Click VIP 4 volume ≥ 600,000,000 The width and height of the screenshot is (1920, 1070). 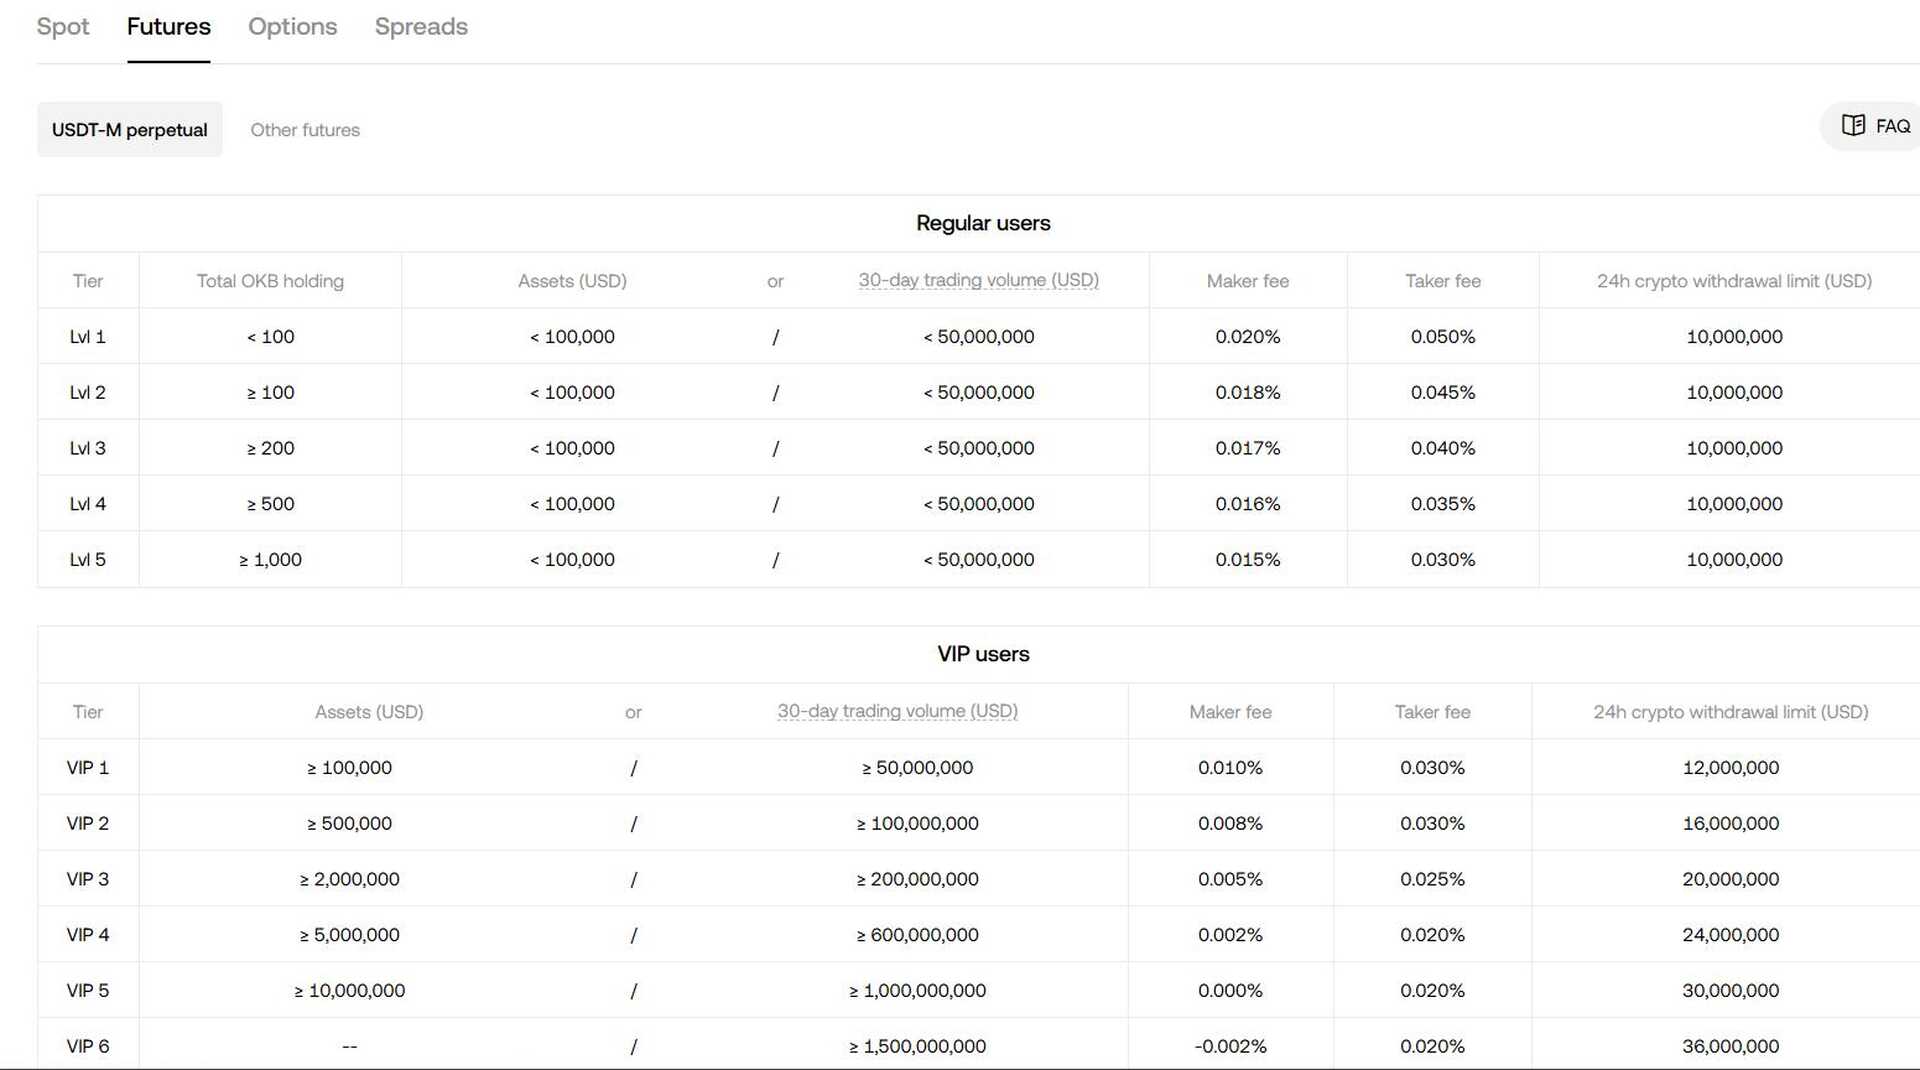[x=917, y=935]
